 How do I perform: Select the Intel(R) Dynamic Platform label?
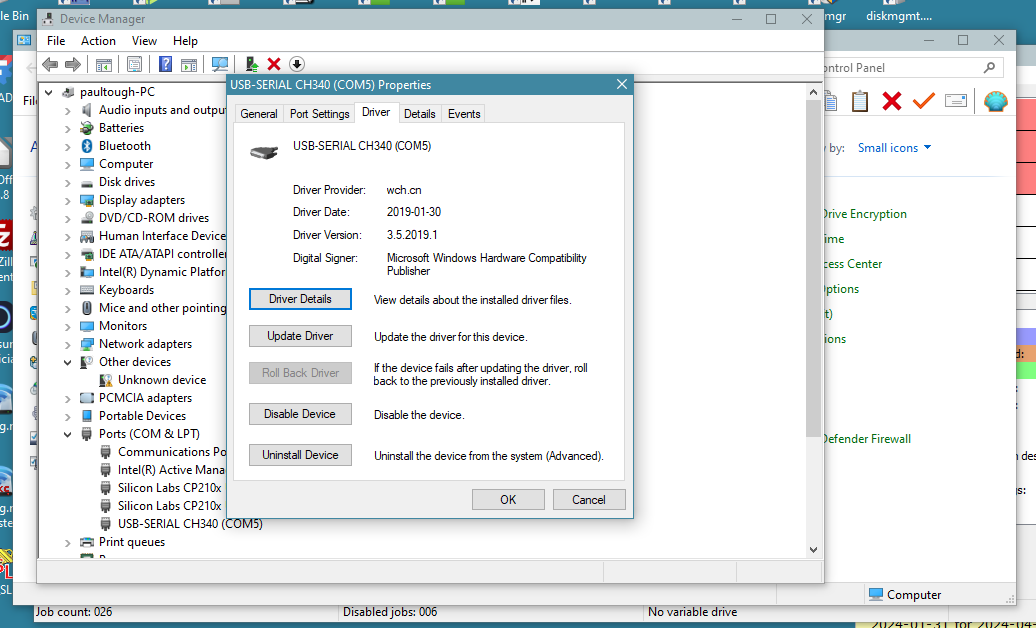pyautogui.click(x=162, y=272)
